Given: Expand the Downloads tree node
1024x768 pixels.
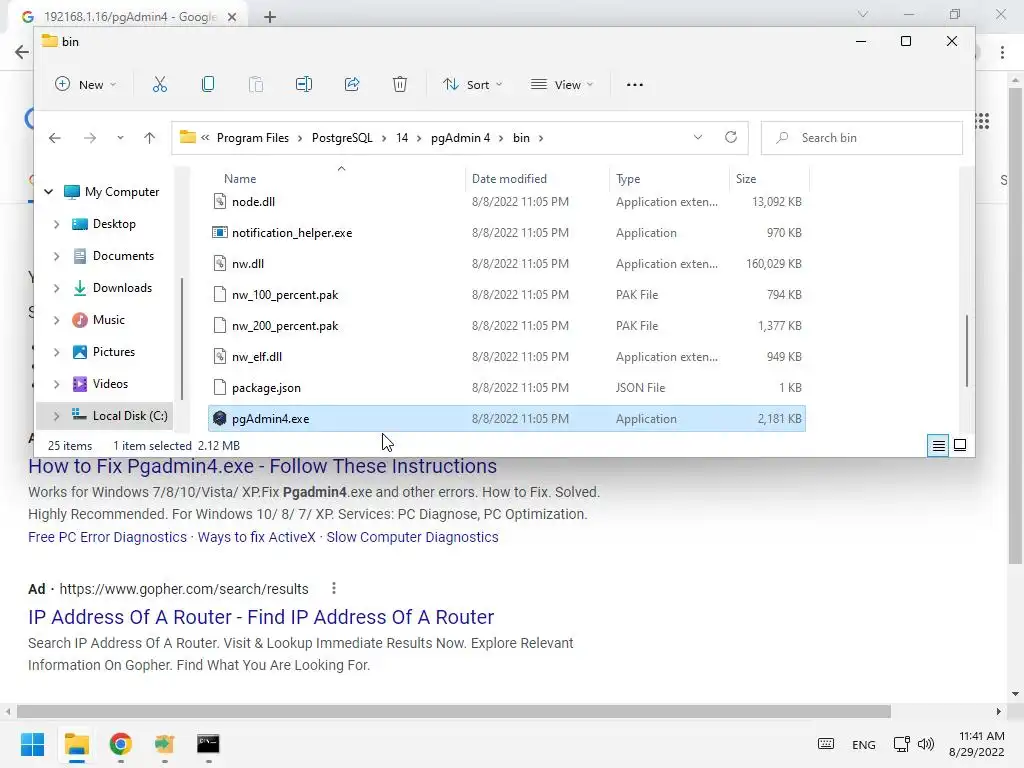Looking at the screenshot, I should 57,288.
